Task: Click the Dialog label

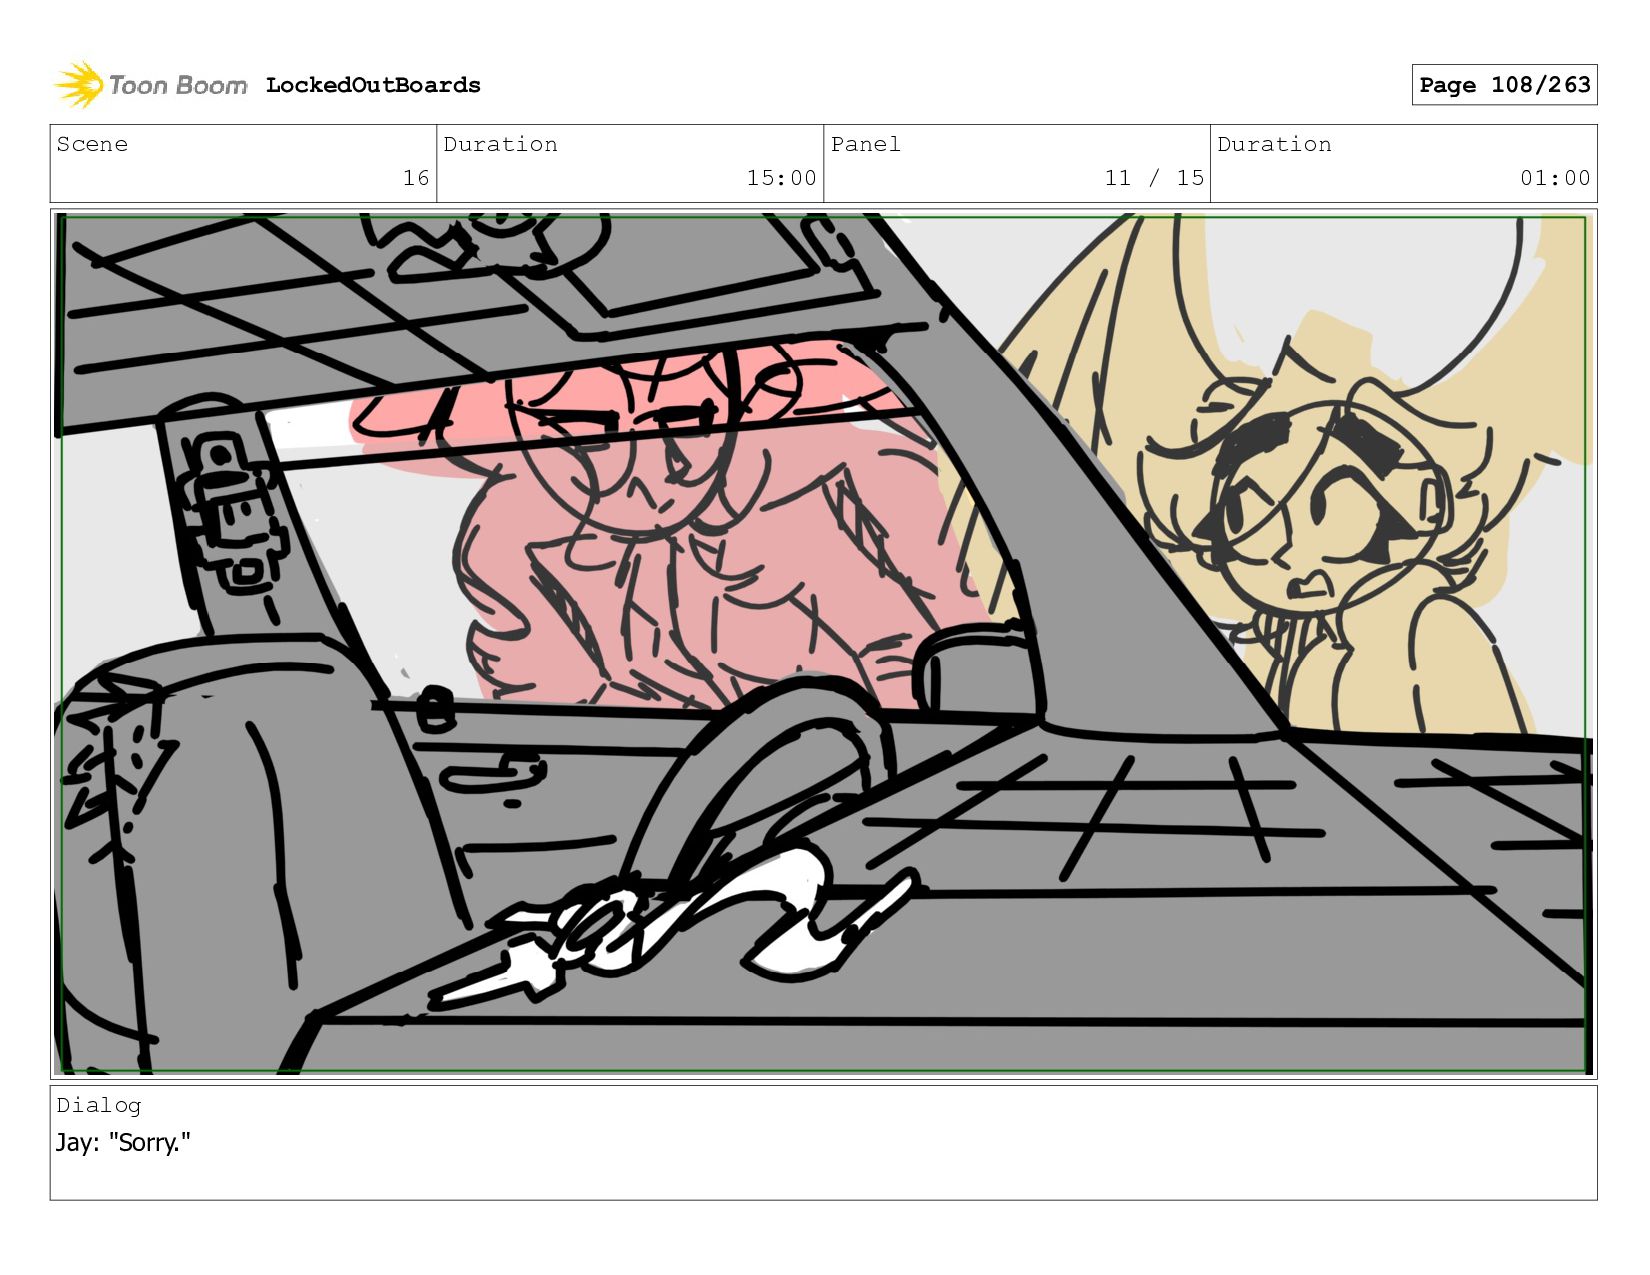Action: click(x=98, y=1105)
